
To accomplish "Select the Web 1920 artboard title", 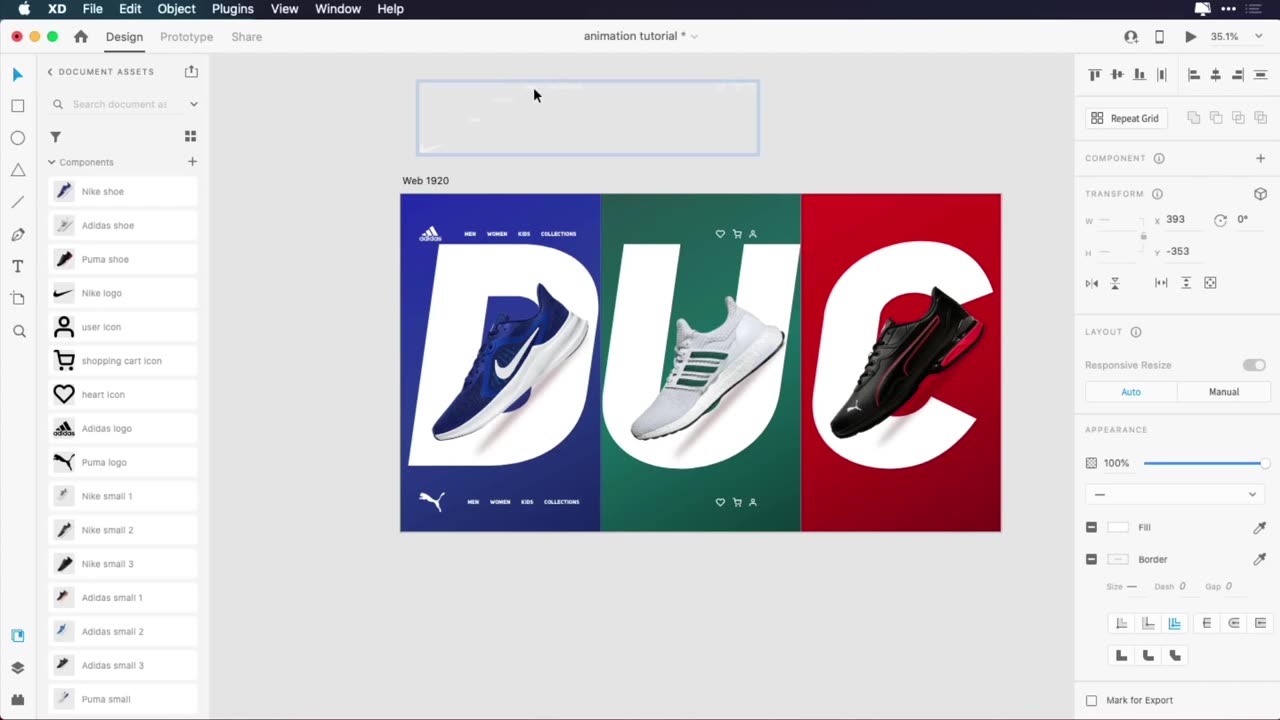I will [x=425, y=181].
